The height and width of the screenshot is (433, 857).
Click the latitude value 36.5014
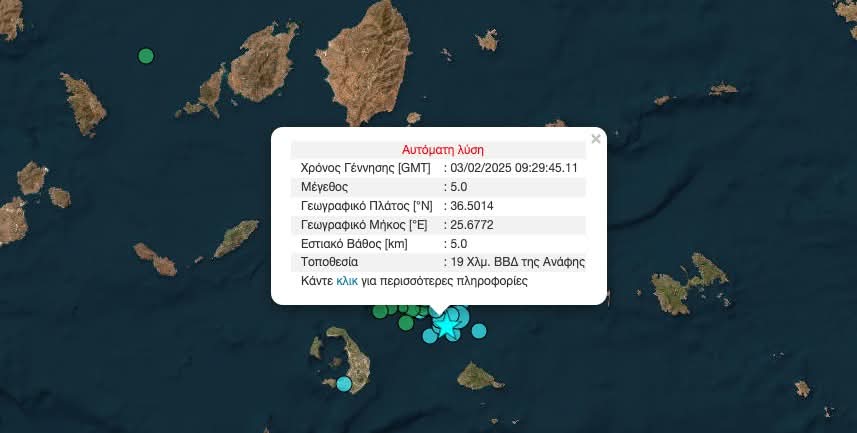click(472, 206)
